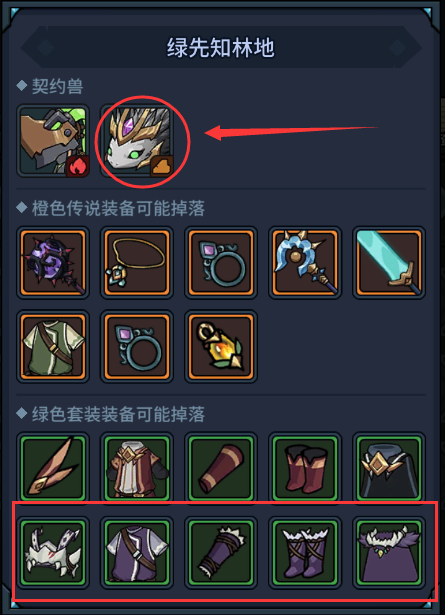Select the circled spiky-haired contract beast portrait

[137, 141]
